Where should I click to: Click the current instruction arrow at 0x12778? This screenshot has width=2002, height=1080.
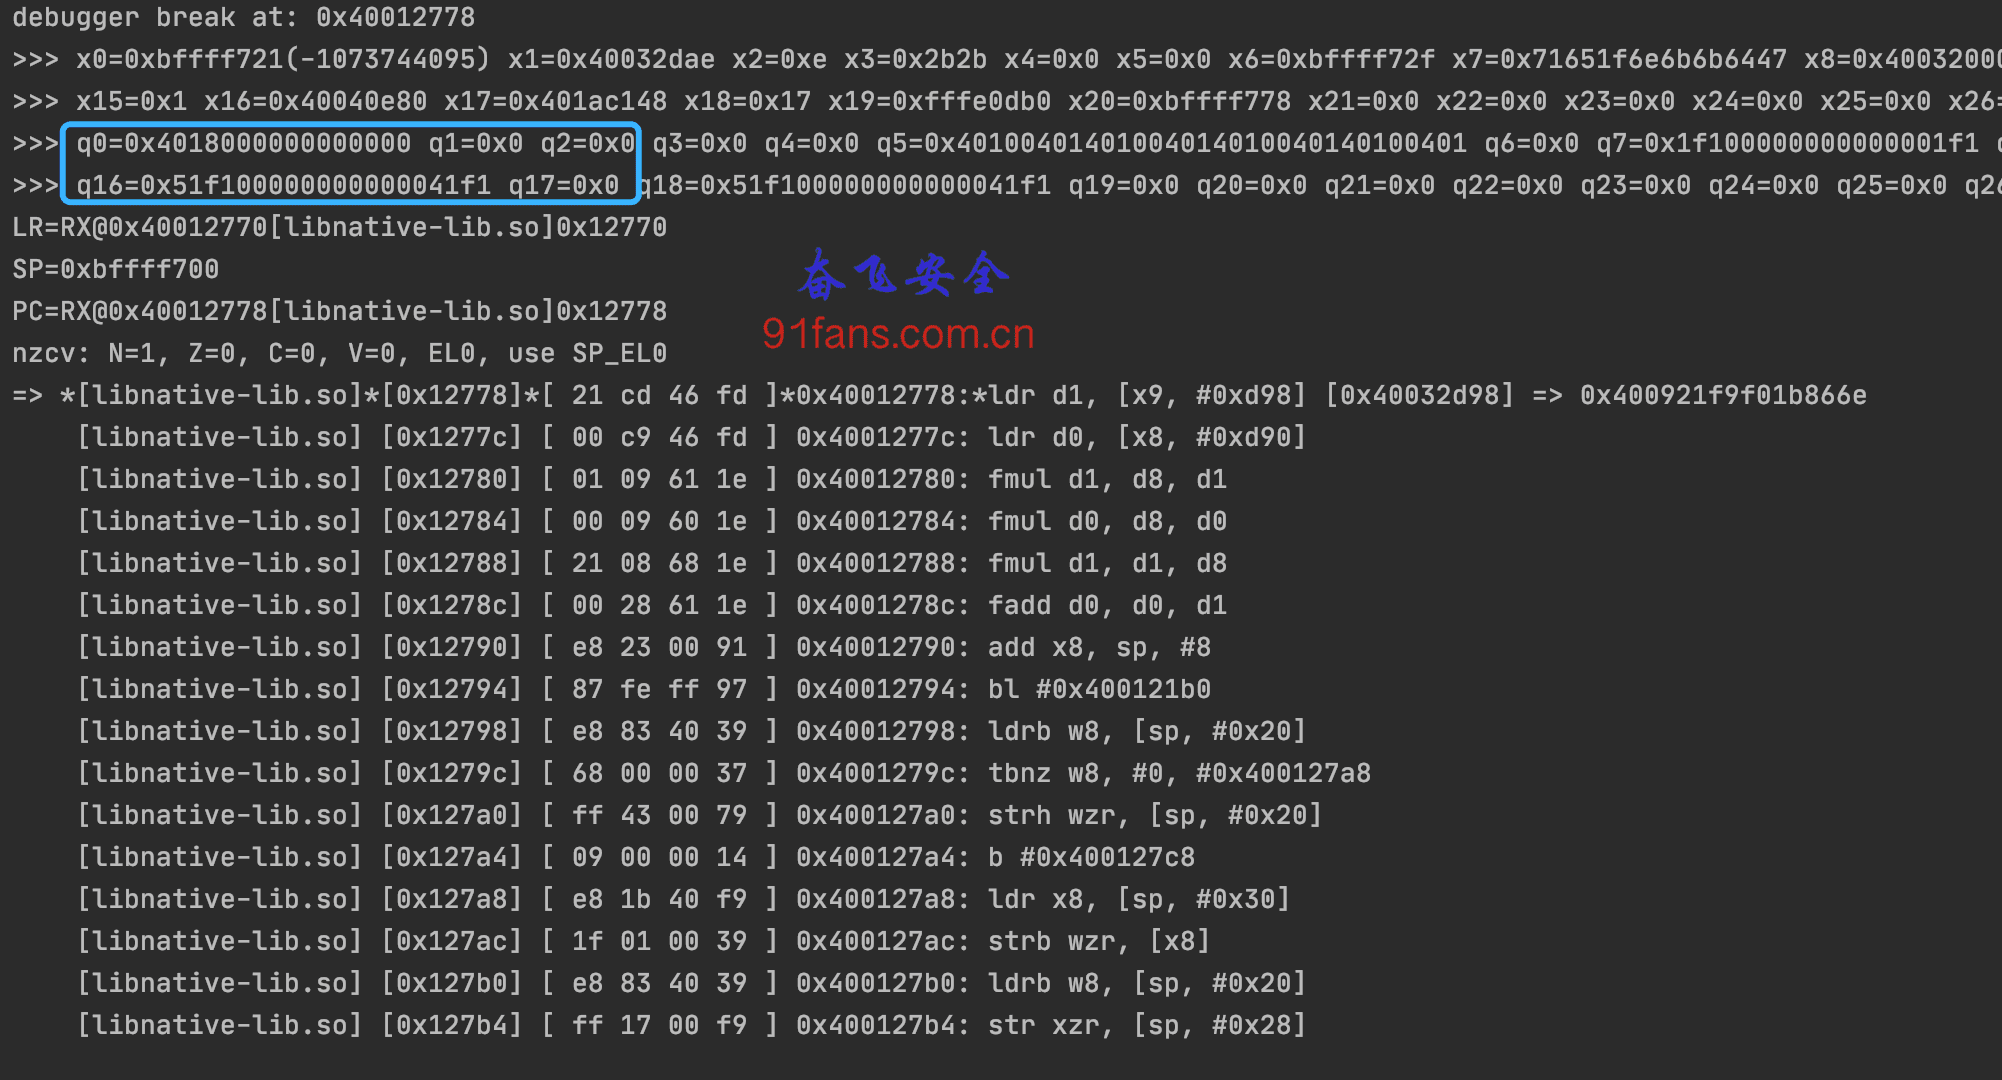point(28,395)
